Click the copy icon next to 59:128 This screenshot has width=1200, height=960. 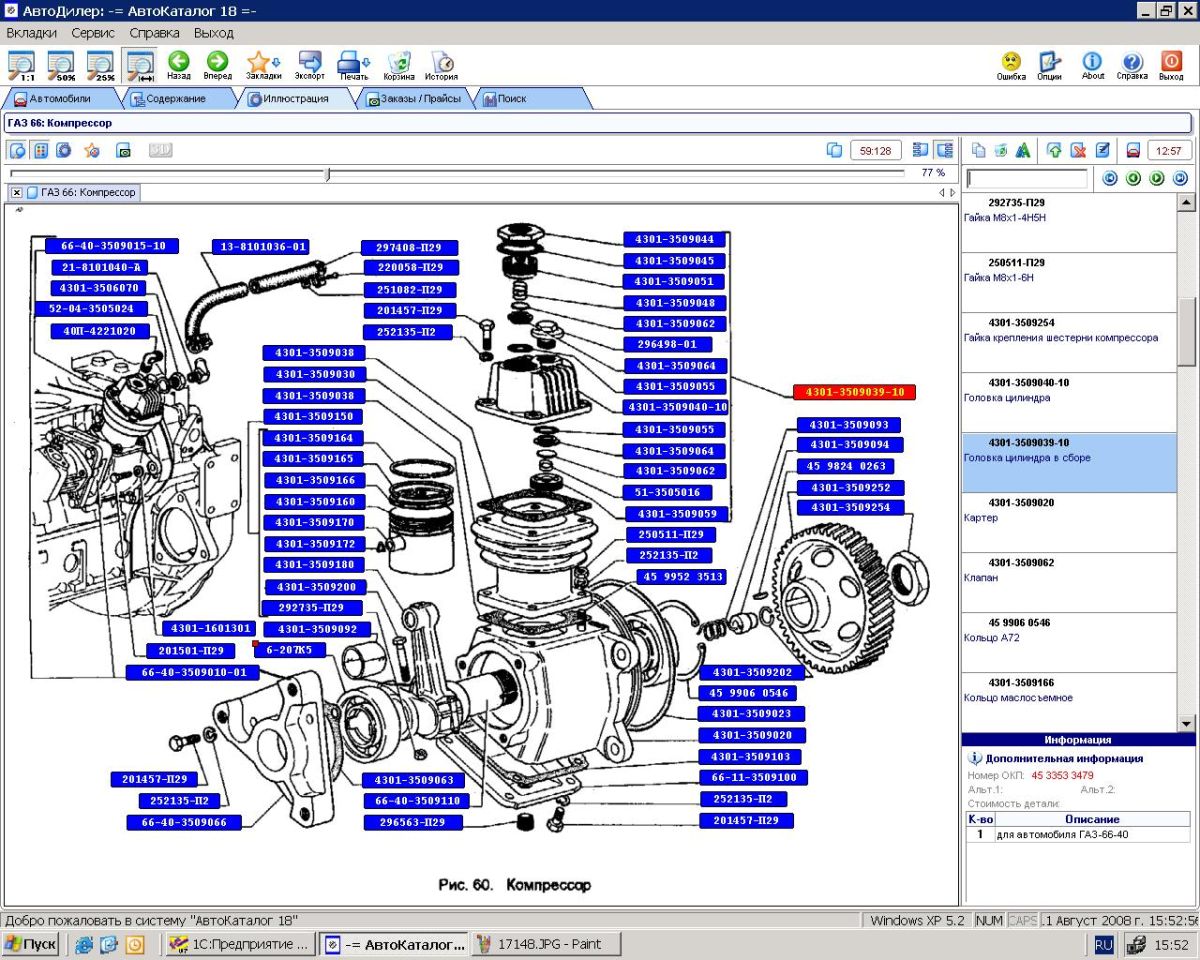pyautogui.click(x=835, y=150)
